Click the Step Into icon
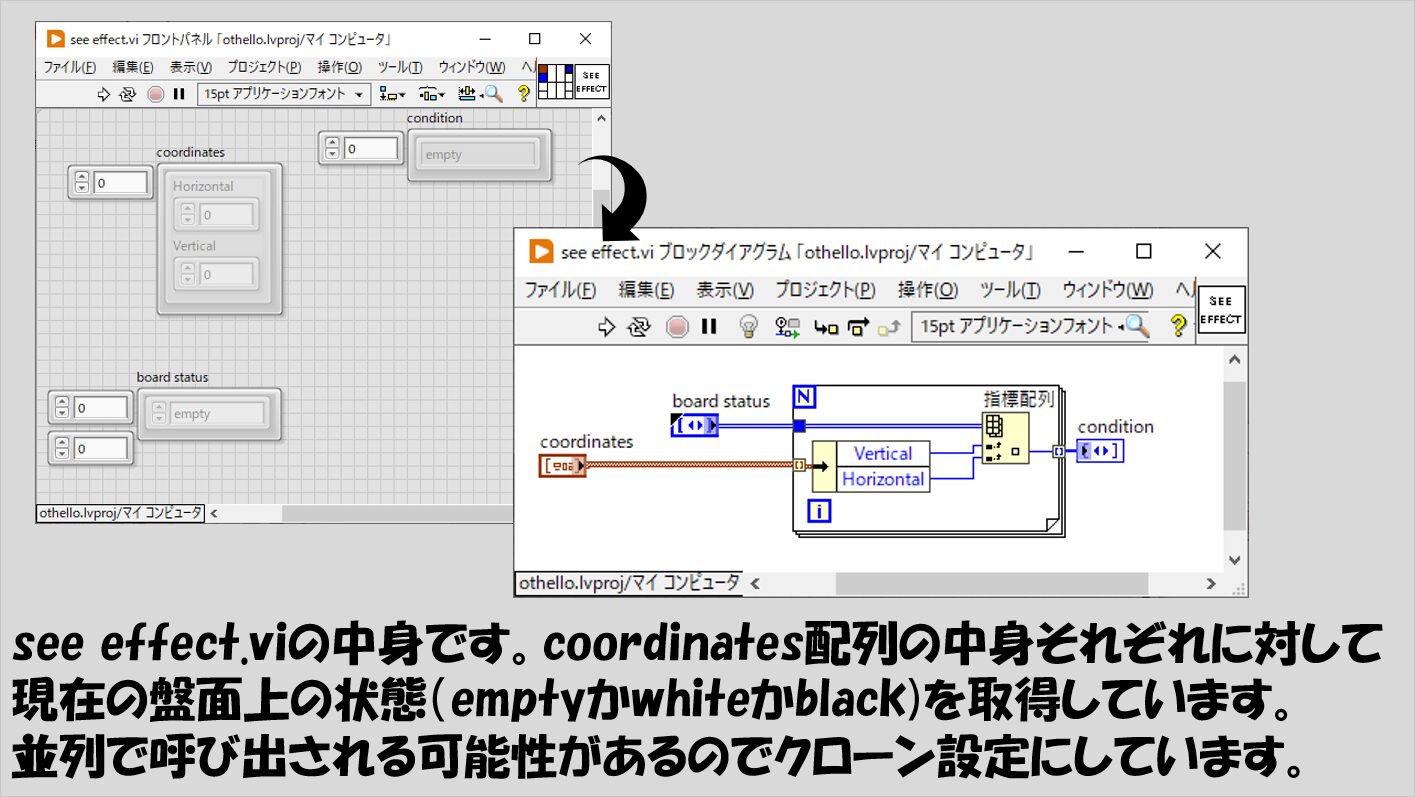This screenshot has height=797, width=1415. [826, 327]
